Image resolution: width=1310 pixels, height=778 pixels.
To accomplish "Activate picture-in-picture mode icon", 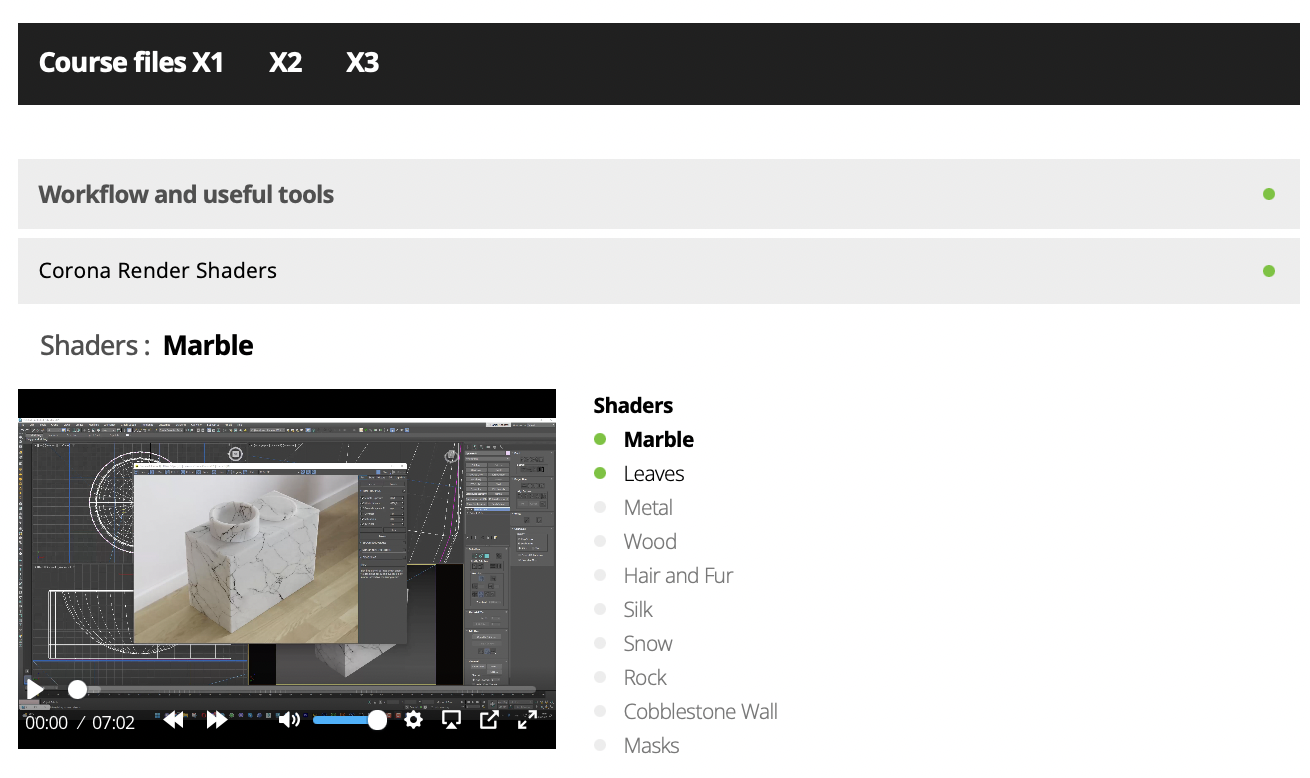I will (451, 719).
